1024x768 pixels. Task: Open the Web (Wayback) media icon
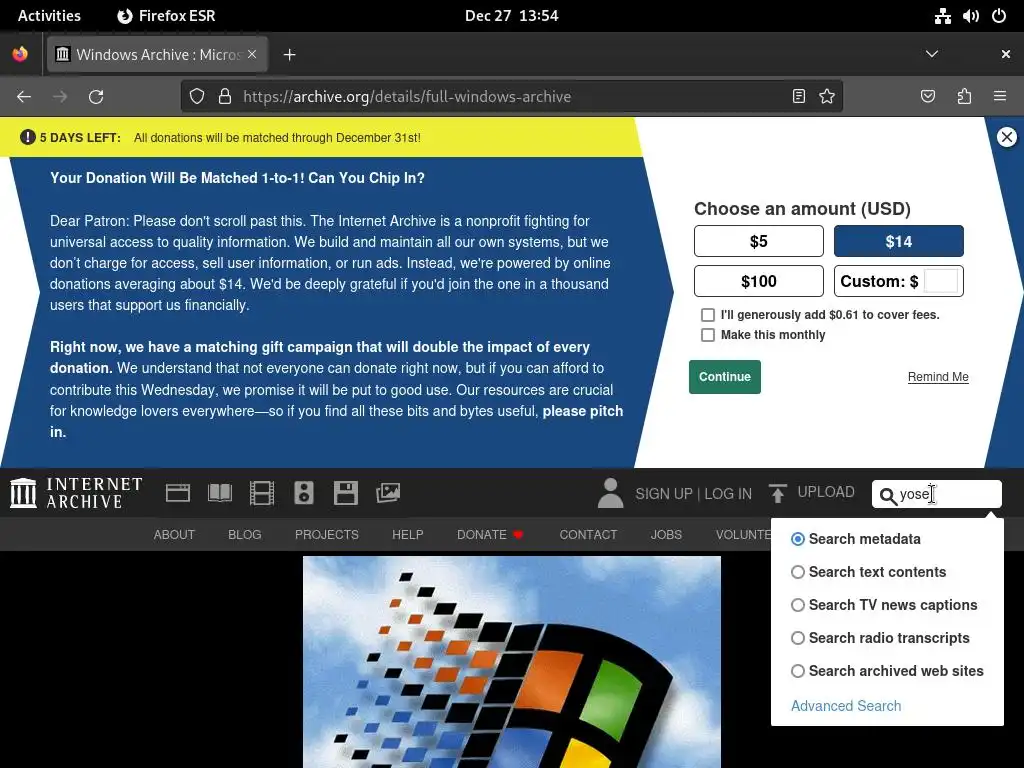click(178, 493)
